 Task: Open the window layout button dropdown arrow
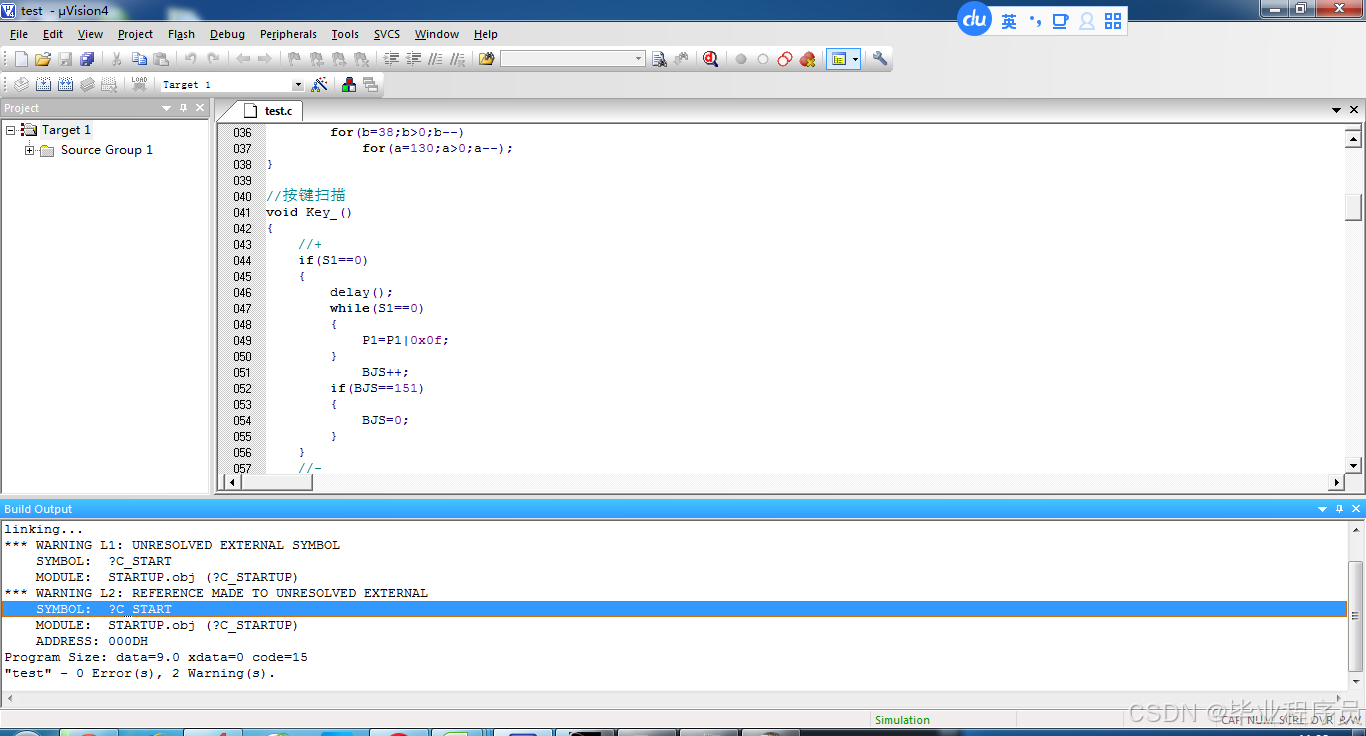coord(855,60)
